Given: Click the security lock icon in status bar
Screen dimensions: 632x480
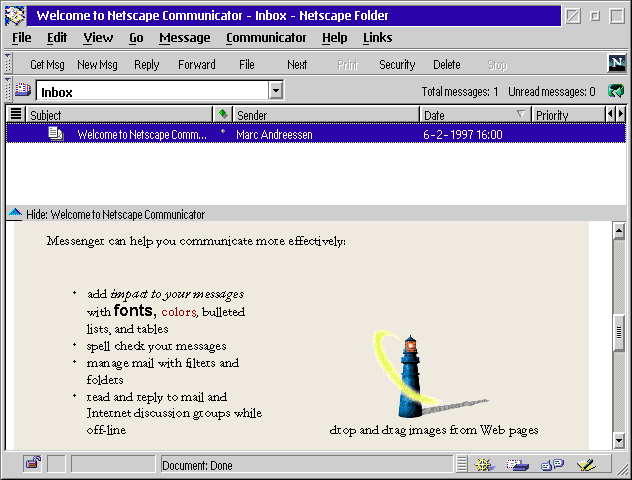Looking at the screenshot, I should [x=33, y=463].
